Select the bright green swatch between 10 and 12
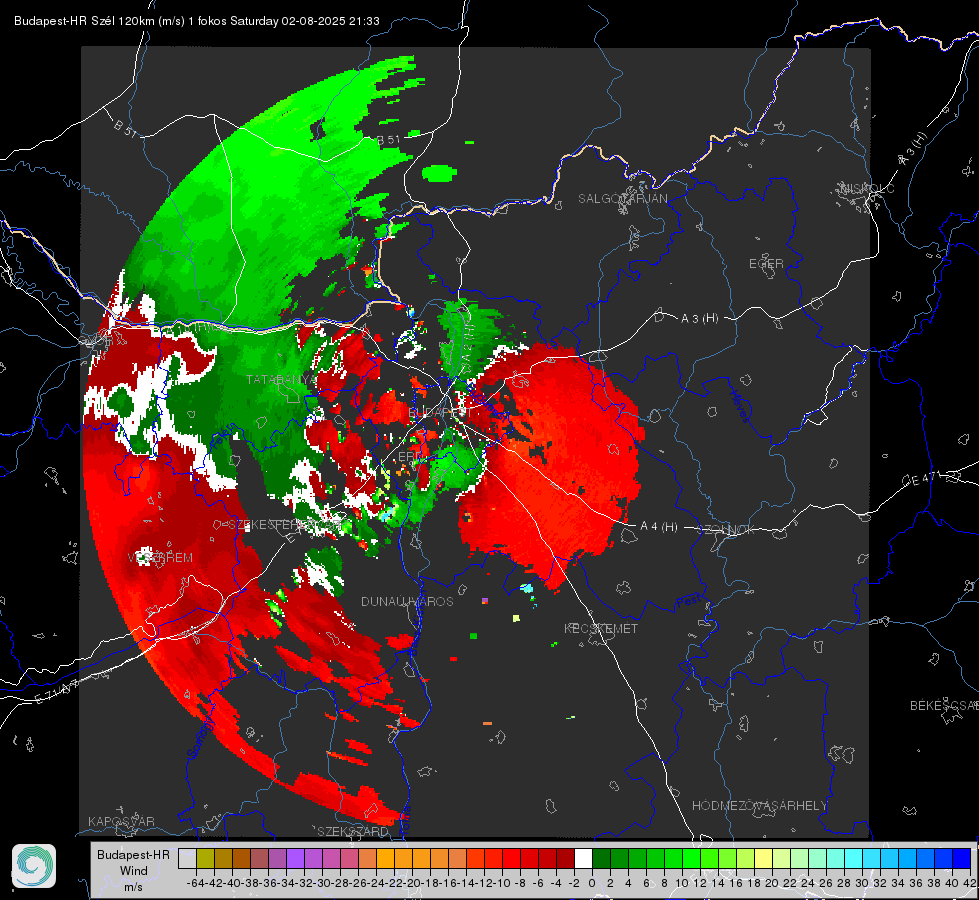 tap(691, 858)
